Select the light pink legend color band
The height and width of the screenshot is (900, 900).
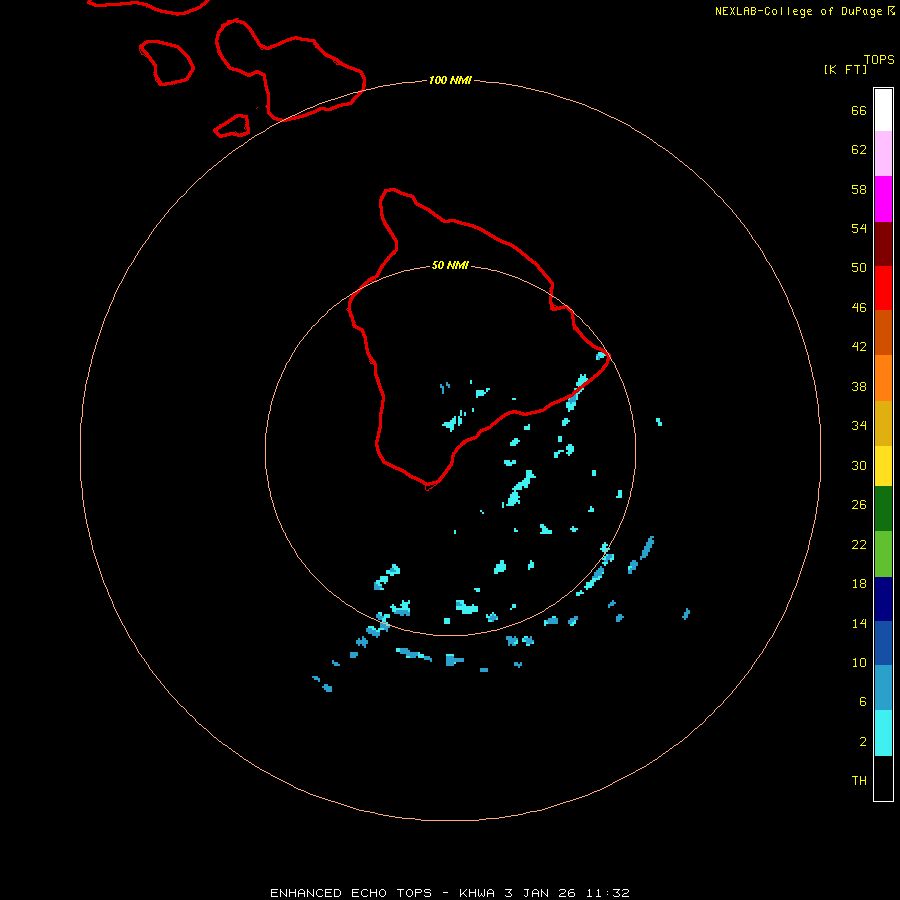point(883,153)
